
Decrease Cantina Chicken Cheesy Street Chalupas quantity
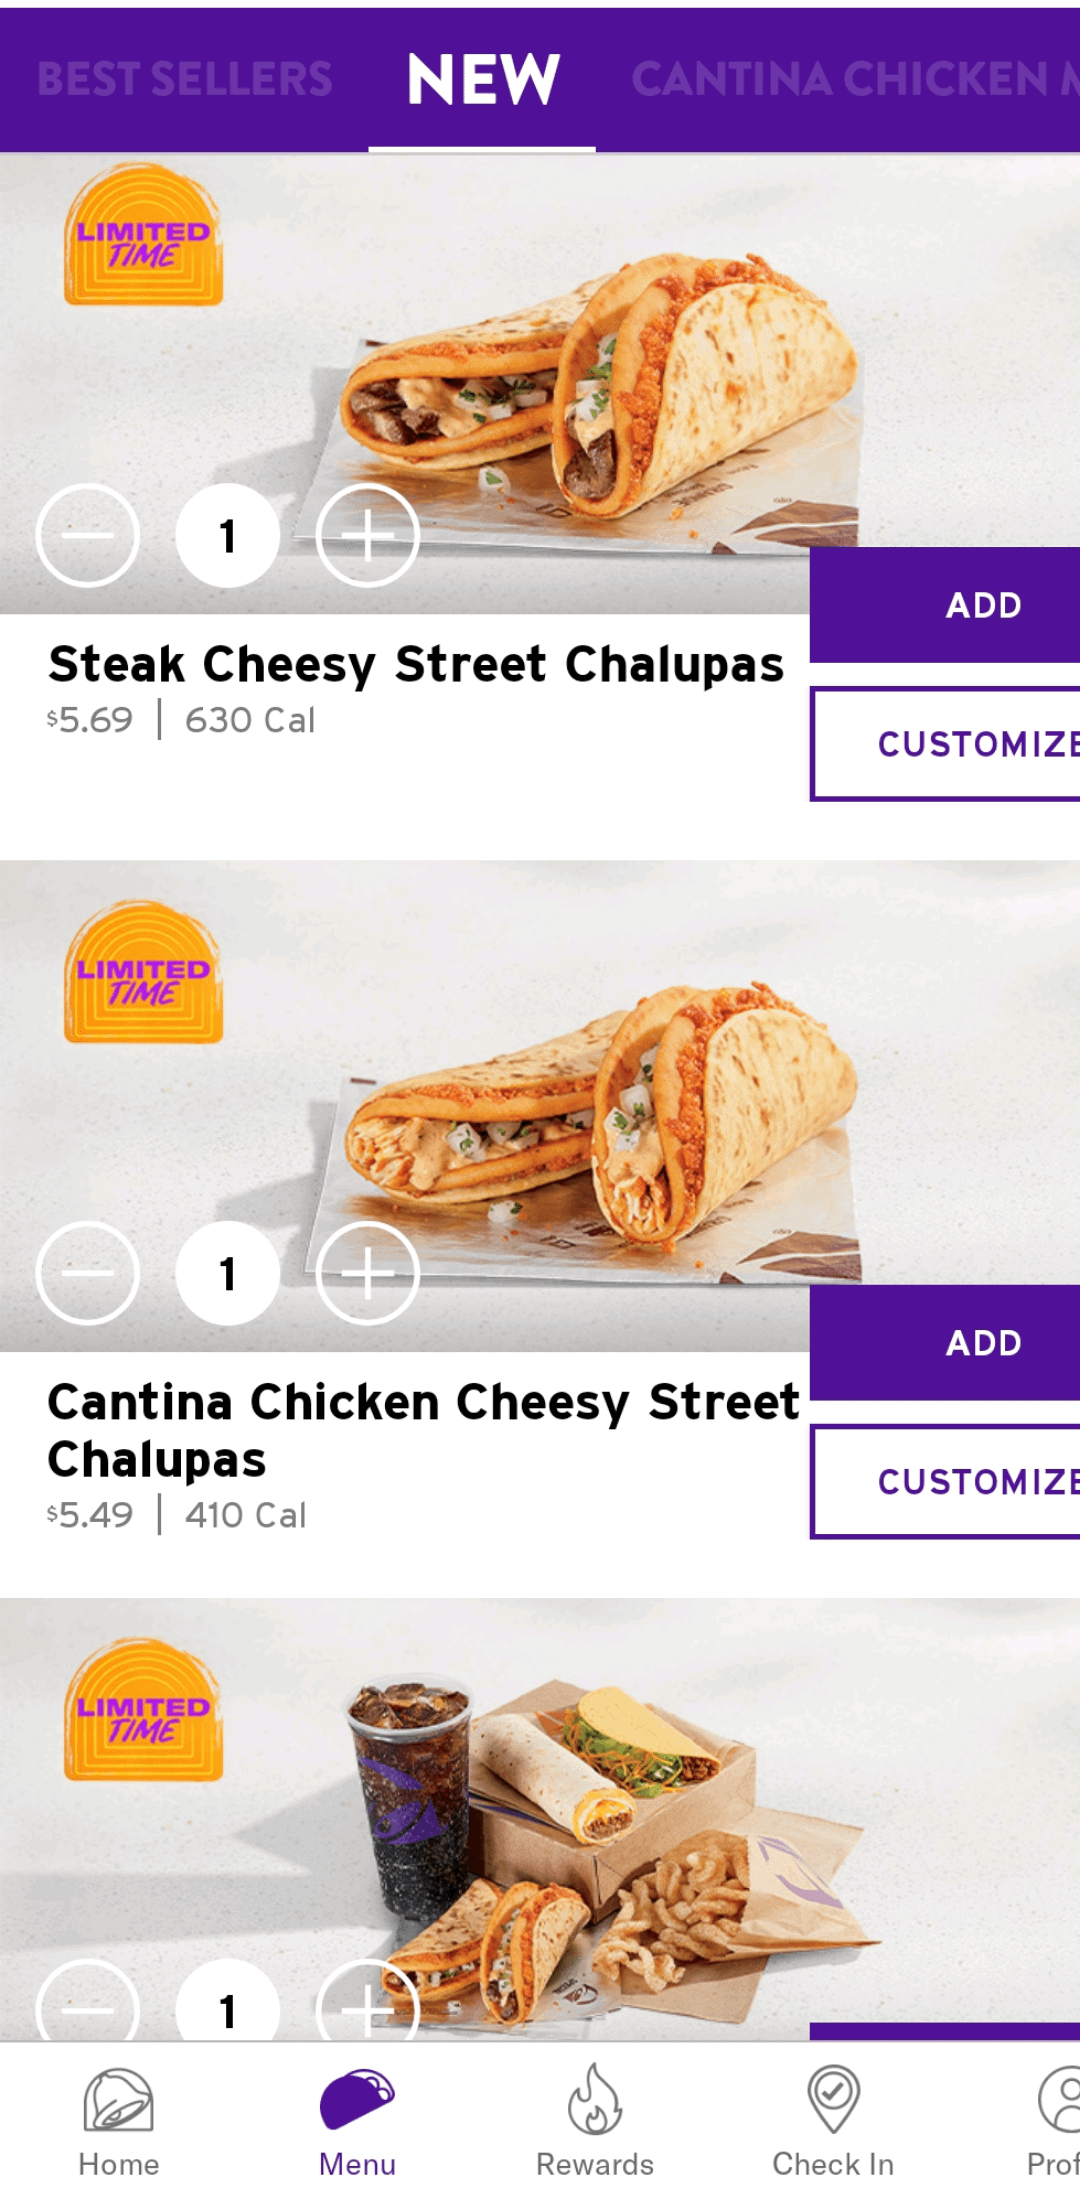click(88, 1273)
